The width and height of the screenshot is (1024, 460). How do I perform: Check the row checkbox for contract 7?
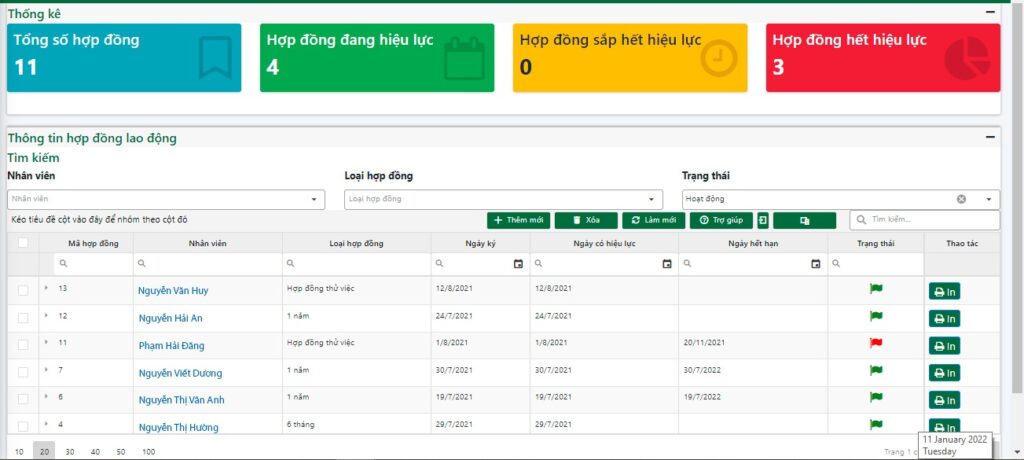pyautogui.click(x=23, y=372)
